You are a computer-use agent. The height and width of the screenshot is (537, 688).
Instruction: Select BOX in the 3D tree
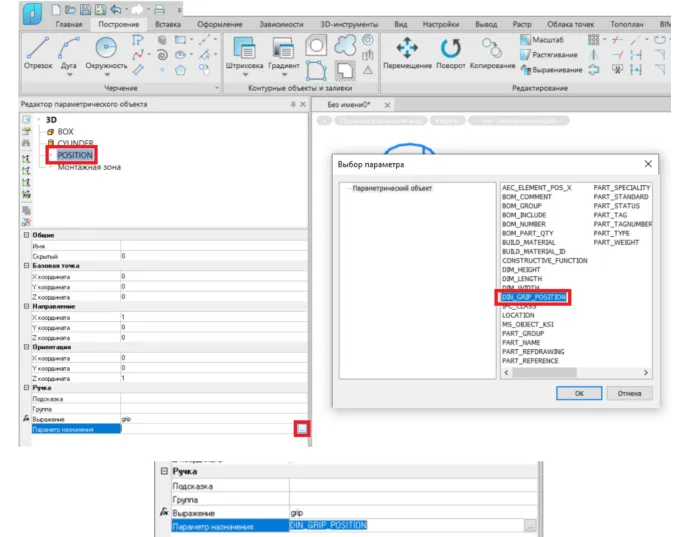click(65, 132)
